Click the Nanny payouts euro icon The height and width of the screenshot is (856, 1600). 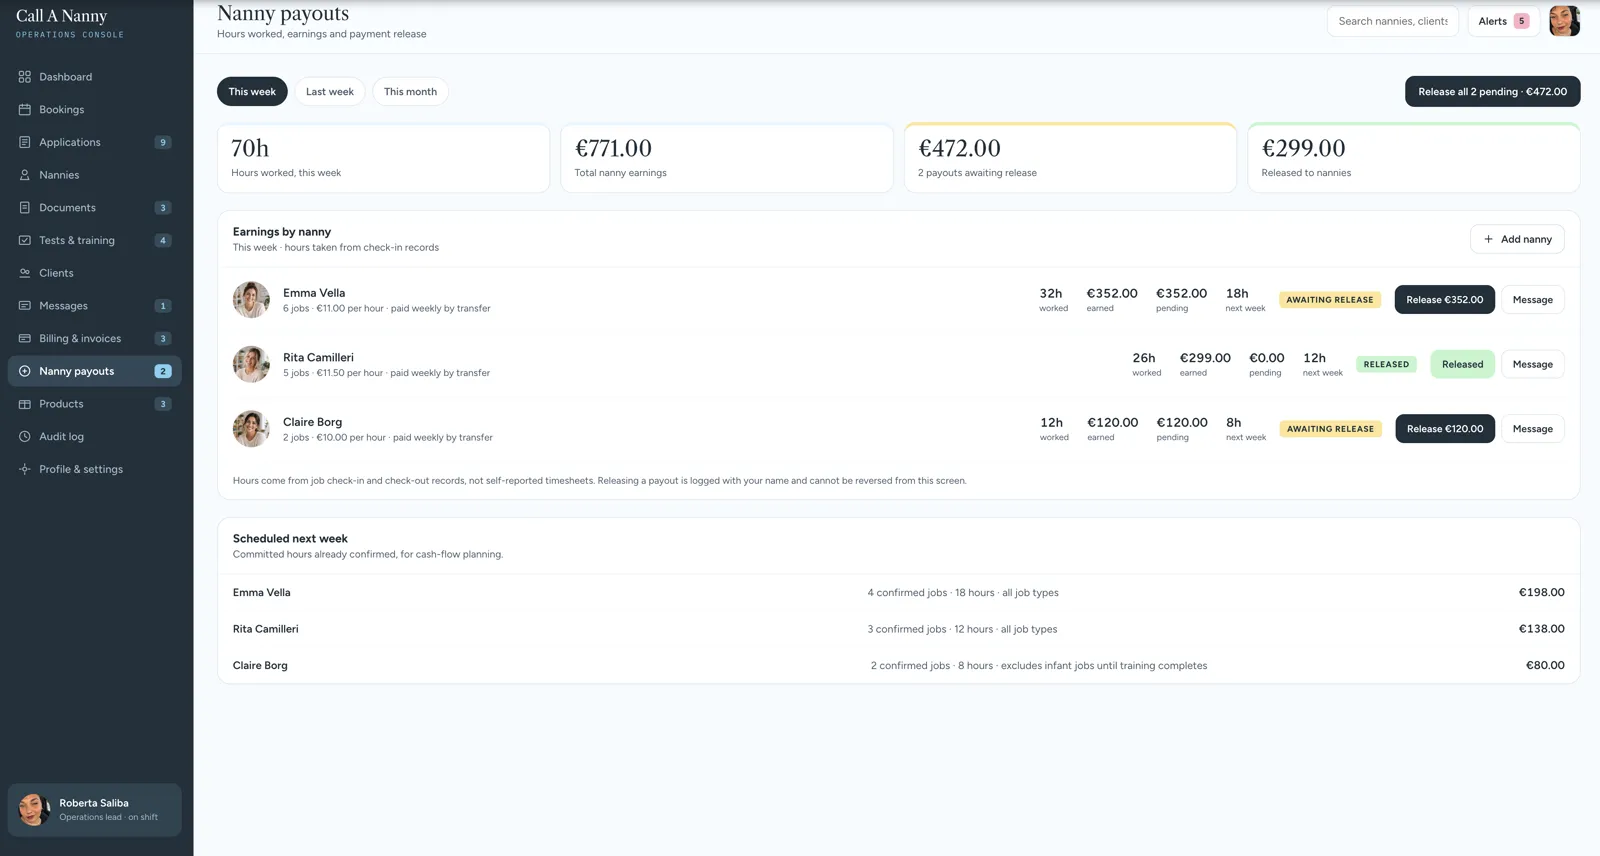point(25,371)
